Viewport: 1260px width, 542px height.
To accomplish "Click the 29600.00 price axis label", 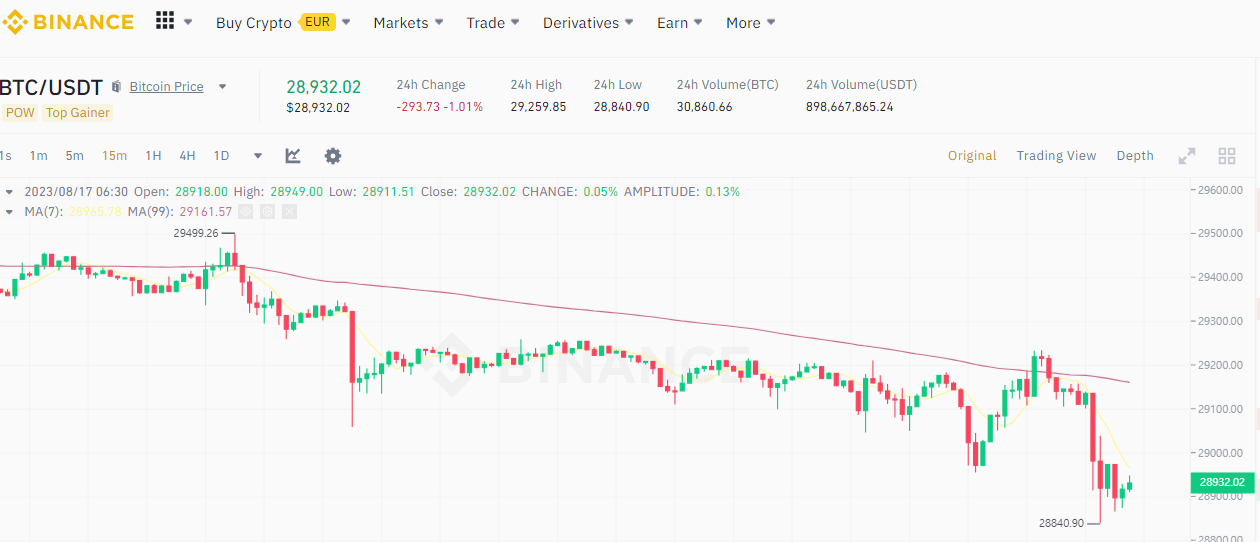I will click(x=1221, y=190).
